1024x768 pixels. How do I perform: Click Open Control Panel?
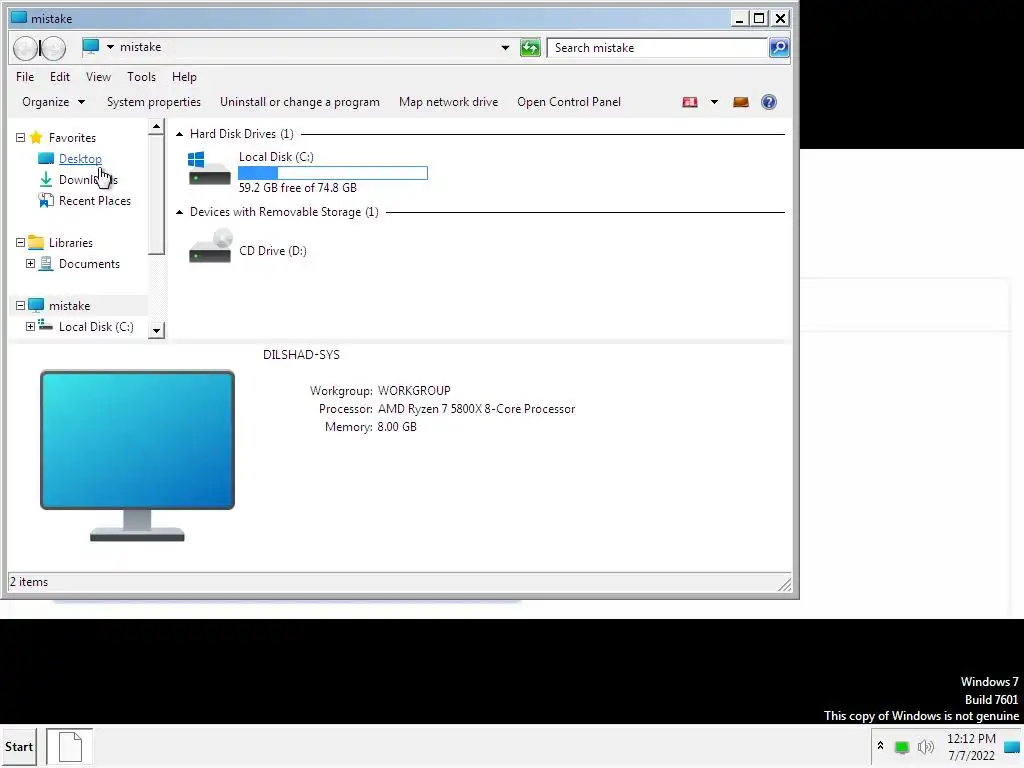click(569, 102)
